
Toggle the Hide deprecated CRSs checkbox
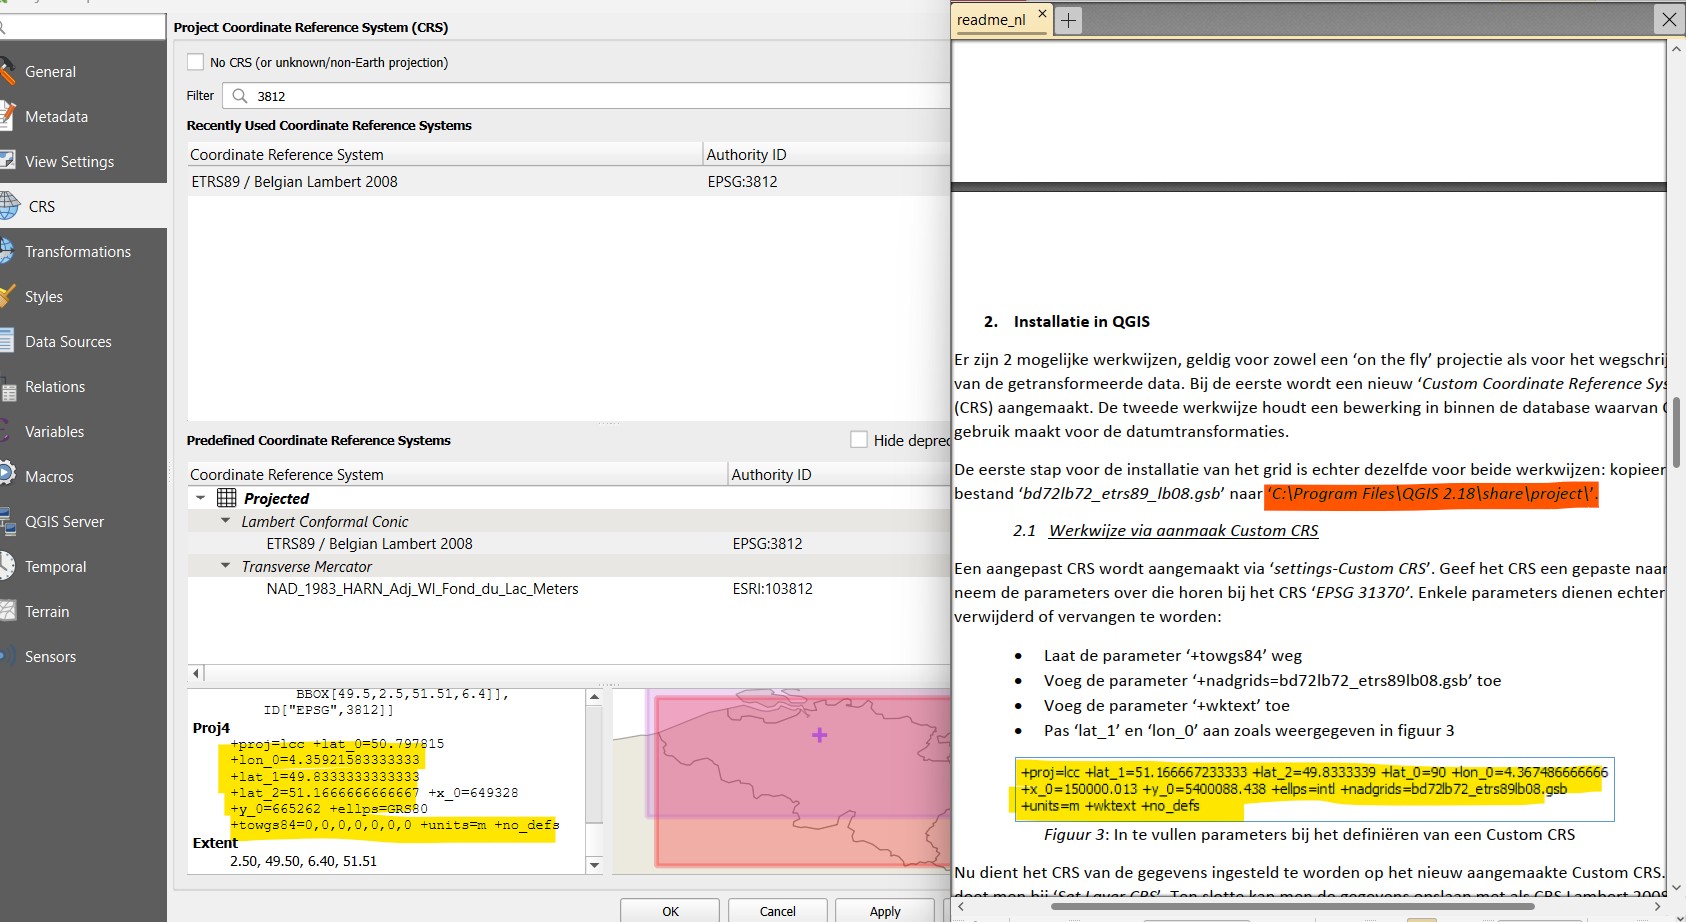coord(858,440)
